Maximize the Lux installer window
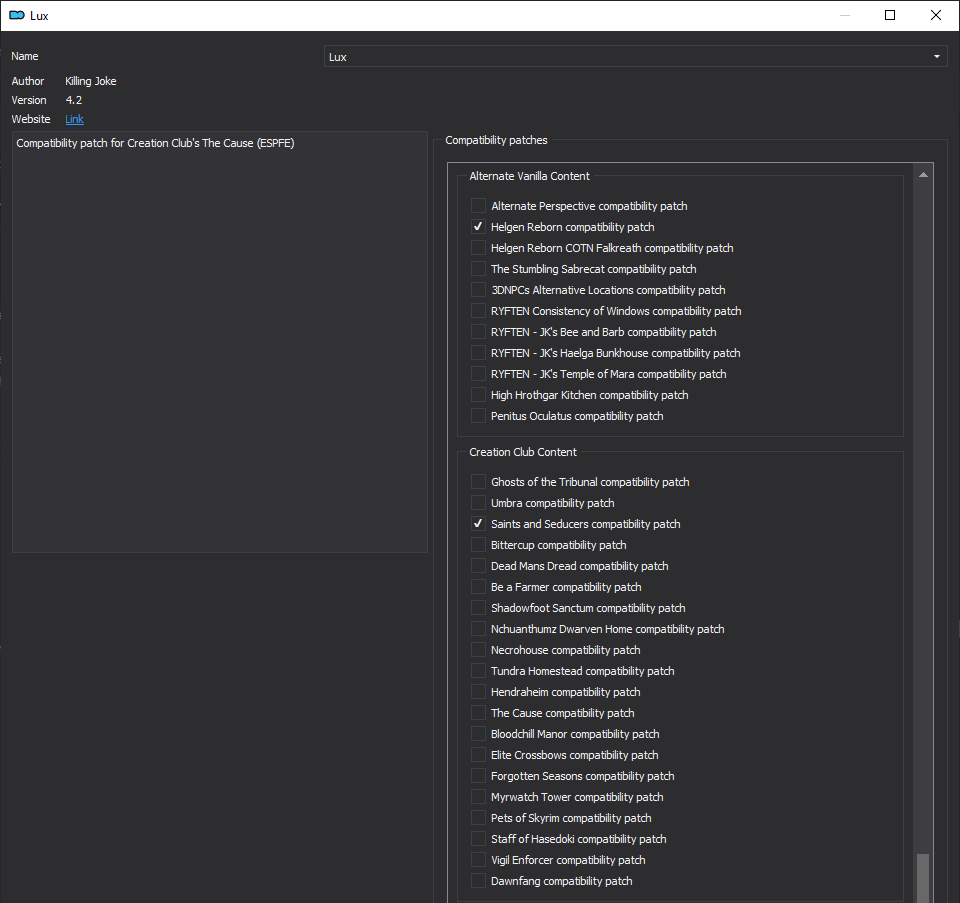The height and width of the screenshot is (903, 960). click(x=890, y=15)
